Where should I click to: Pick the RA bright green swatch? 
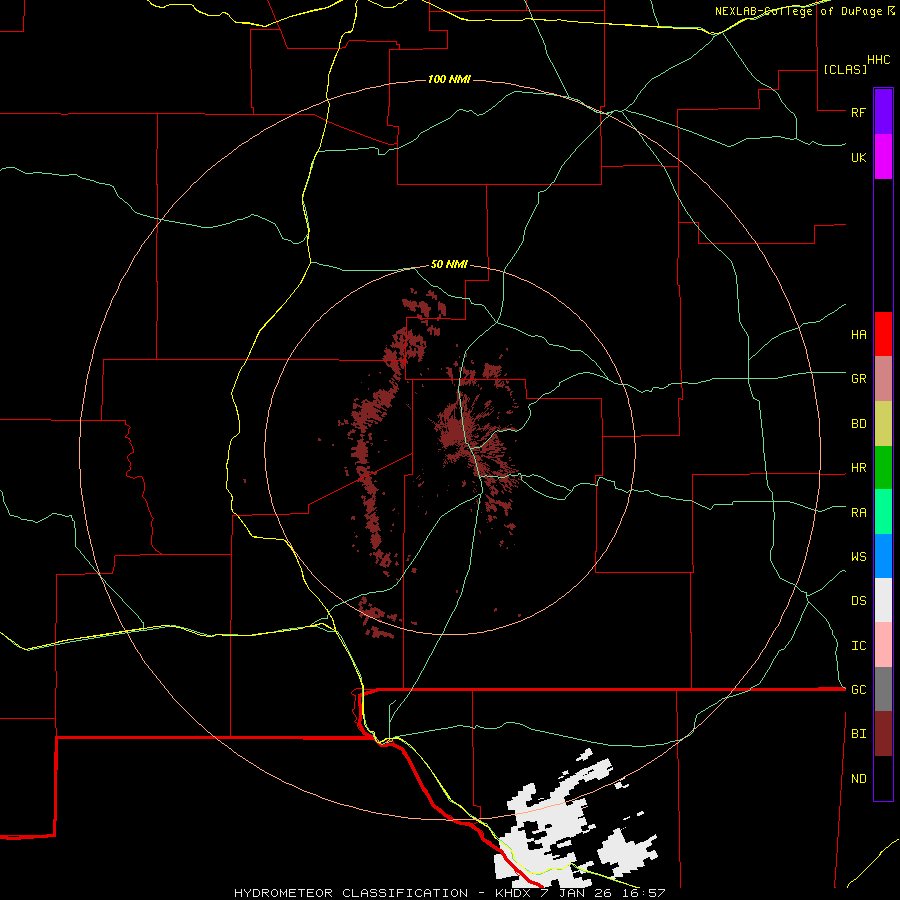coord(883,512)
